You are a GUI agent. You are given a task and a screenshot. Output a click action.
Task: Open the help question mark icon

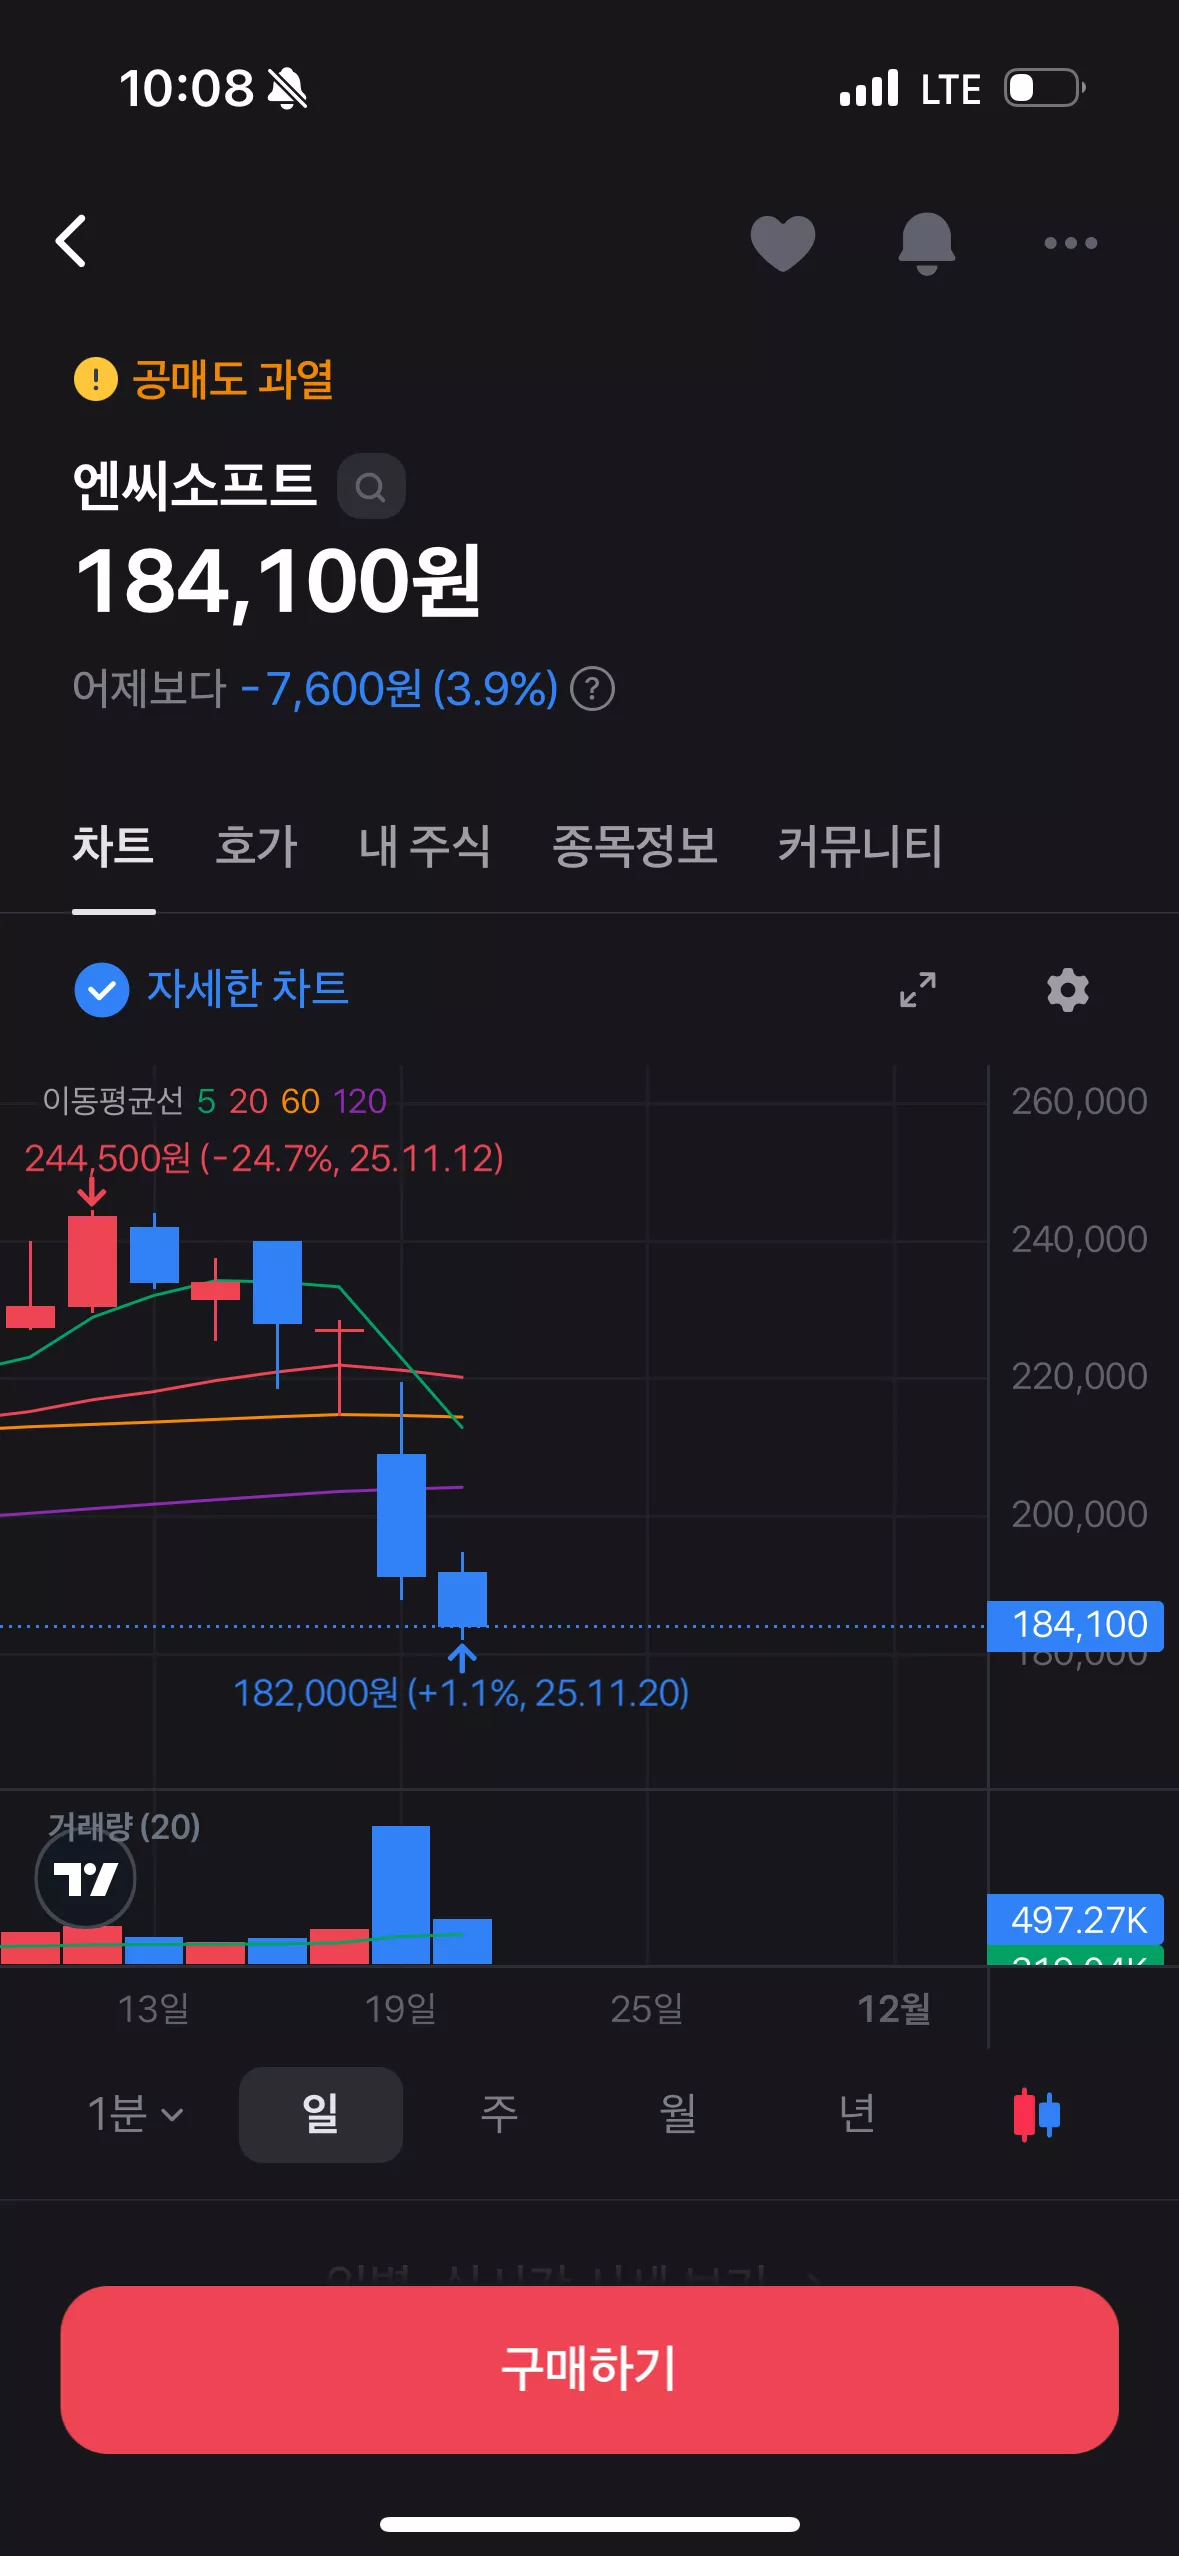point(592,689)
